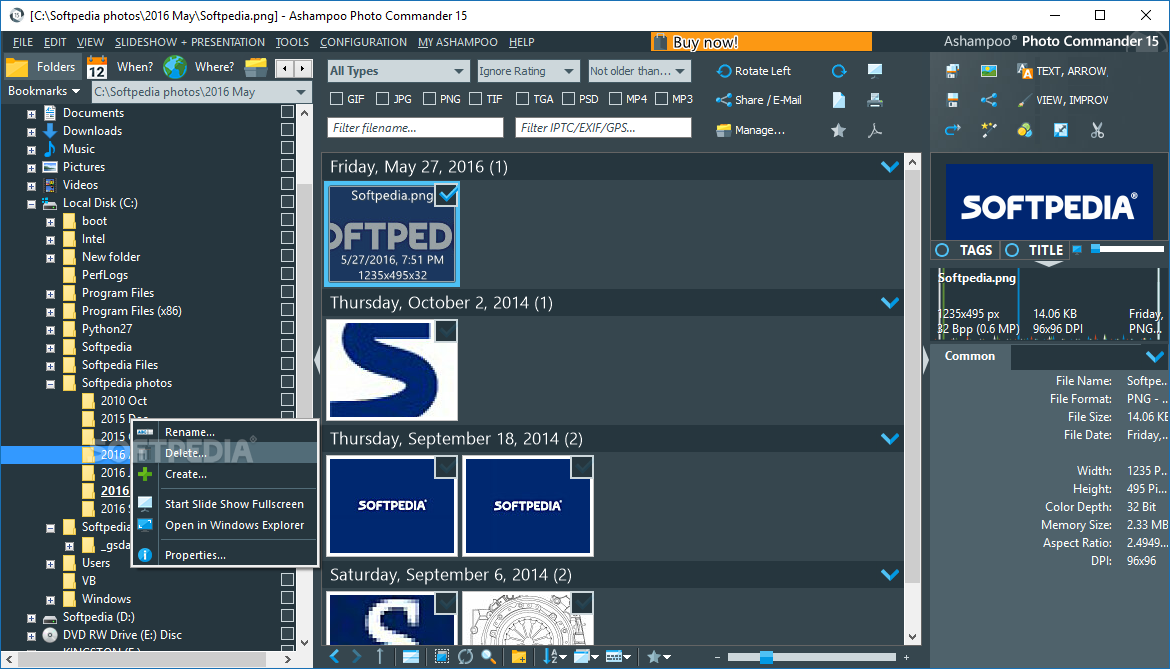Click the Manage... button
Image resolution: width=1170 pixels, height=669 pixels.
[751, 131]
